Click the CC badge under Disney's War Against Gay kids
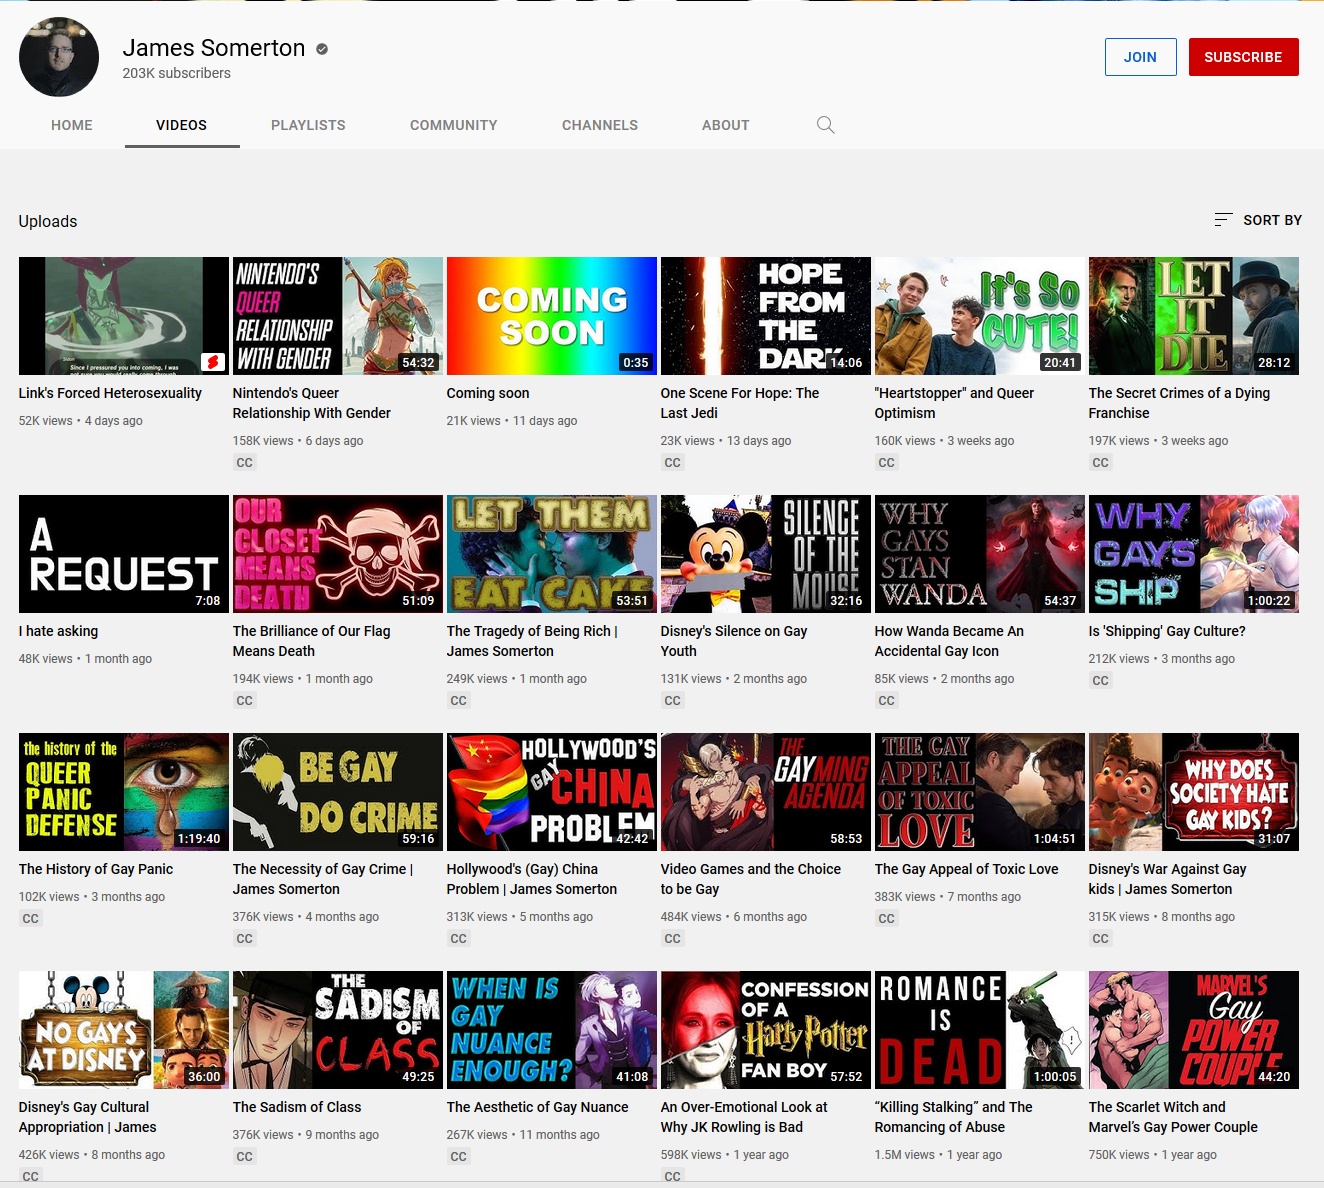The image size is (1324, 1188). pos(1100,939)
